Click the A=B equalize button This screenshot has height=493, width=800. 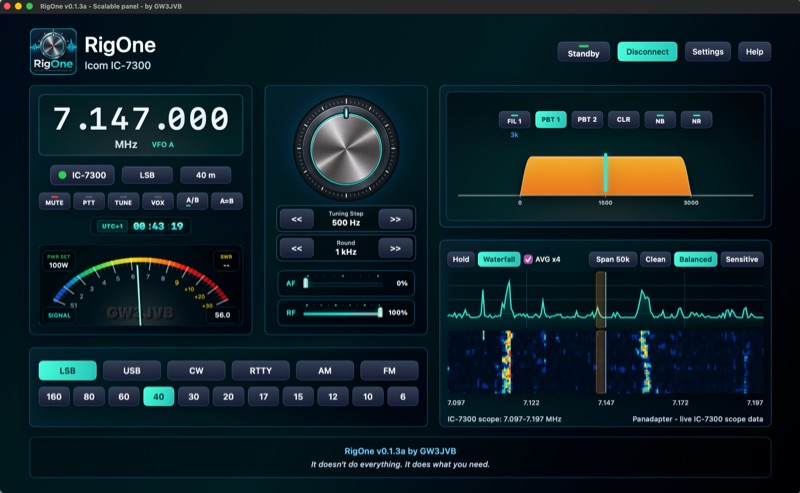pos(227,201)
